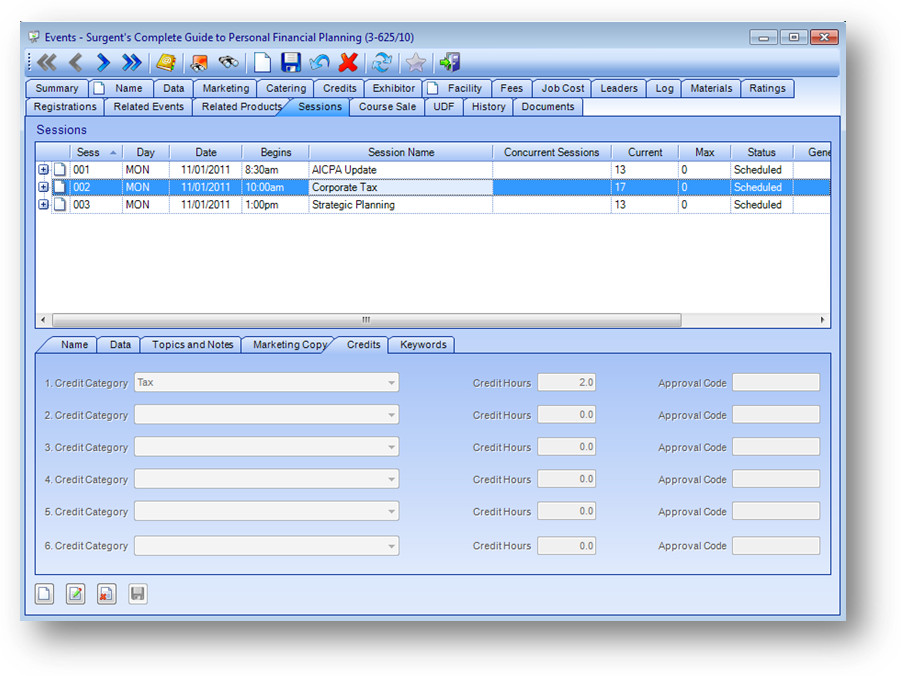Go to the first record arrow
Screen dimensions: 901x676
[47, 62]
